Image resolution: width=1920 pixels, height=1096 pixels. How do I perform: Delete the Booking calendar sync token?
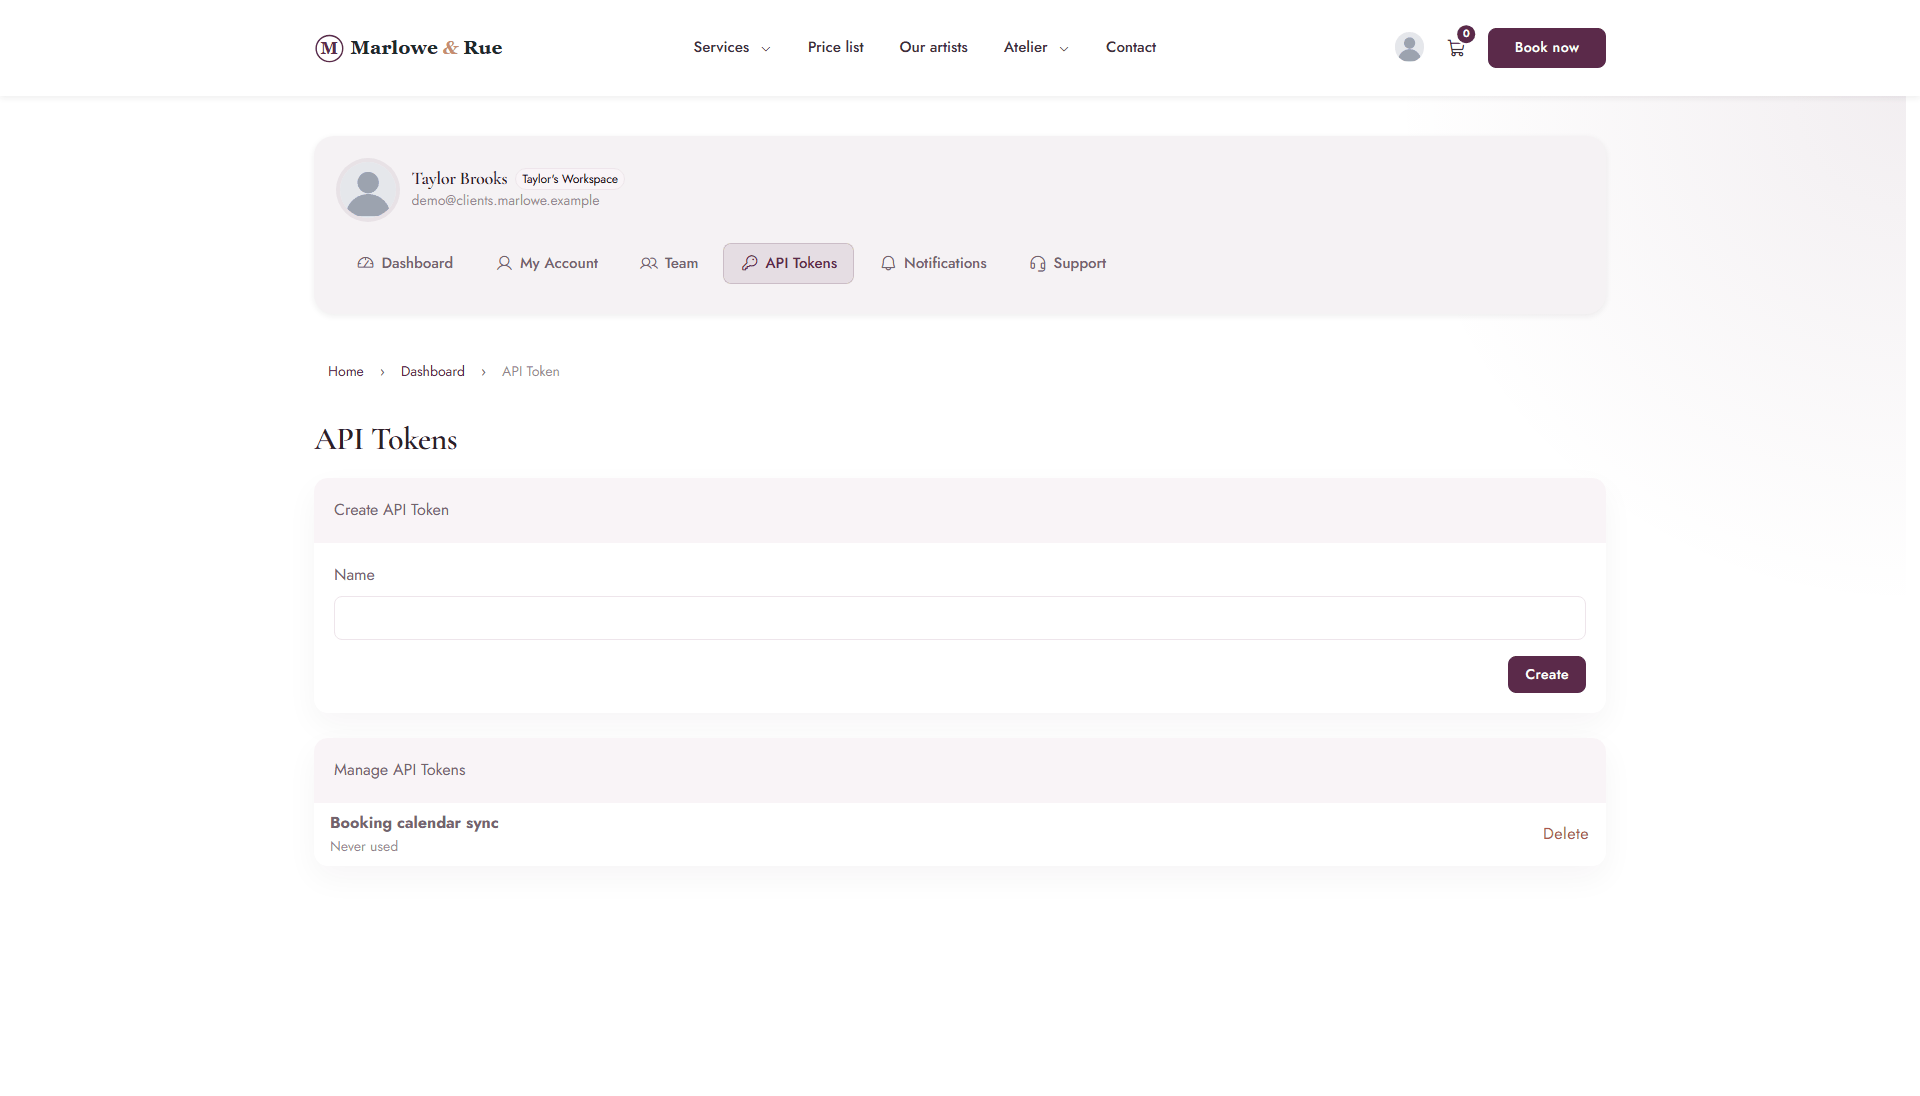pos(1565,834)
